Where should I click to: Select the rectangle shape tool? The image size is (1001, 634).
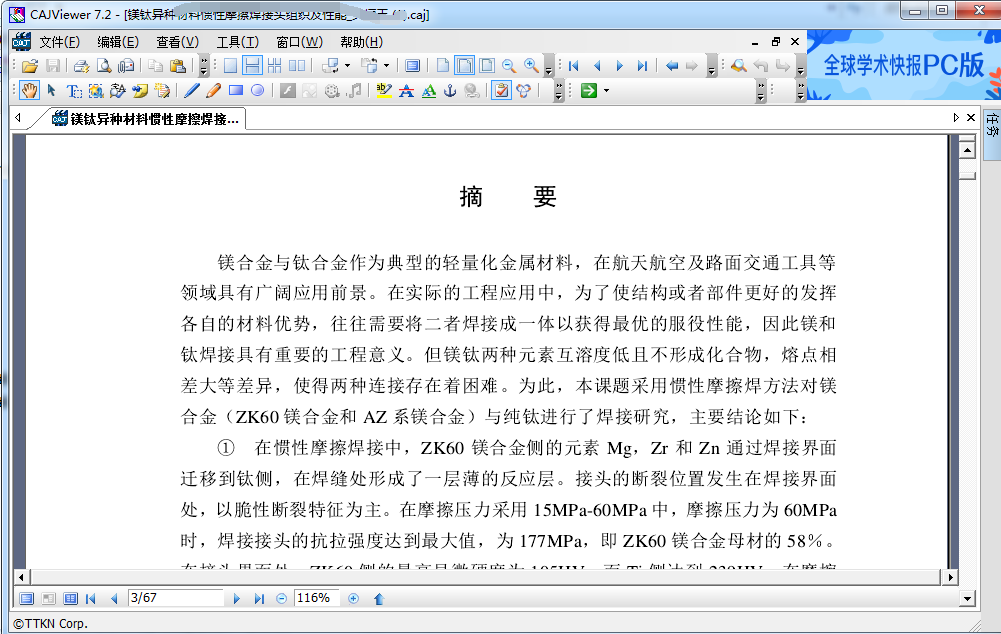pyautogui.click(x=236, y=91)
